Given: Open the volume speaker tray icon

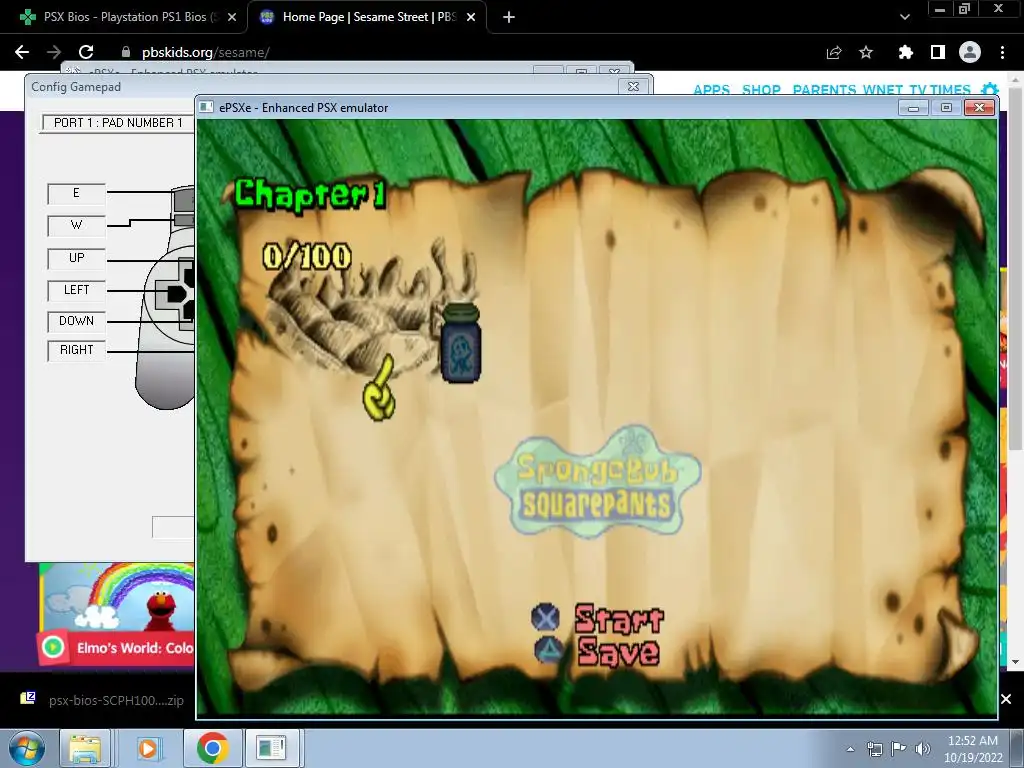Looking at the screenshot, I should coord(922,749).
